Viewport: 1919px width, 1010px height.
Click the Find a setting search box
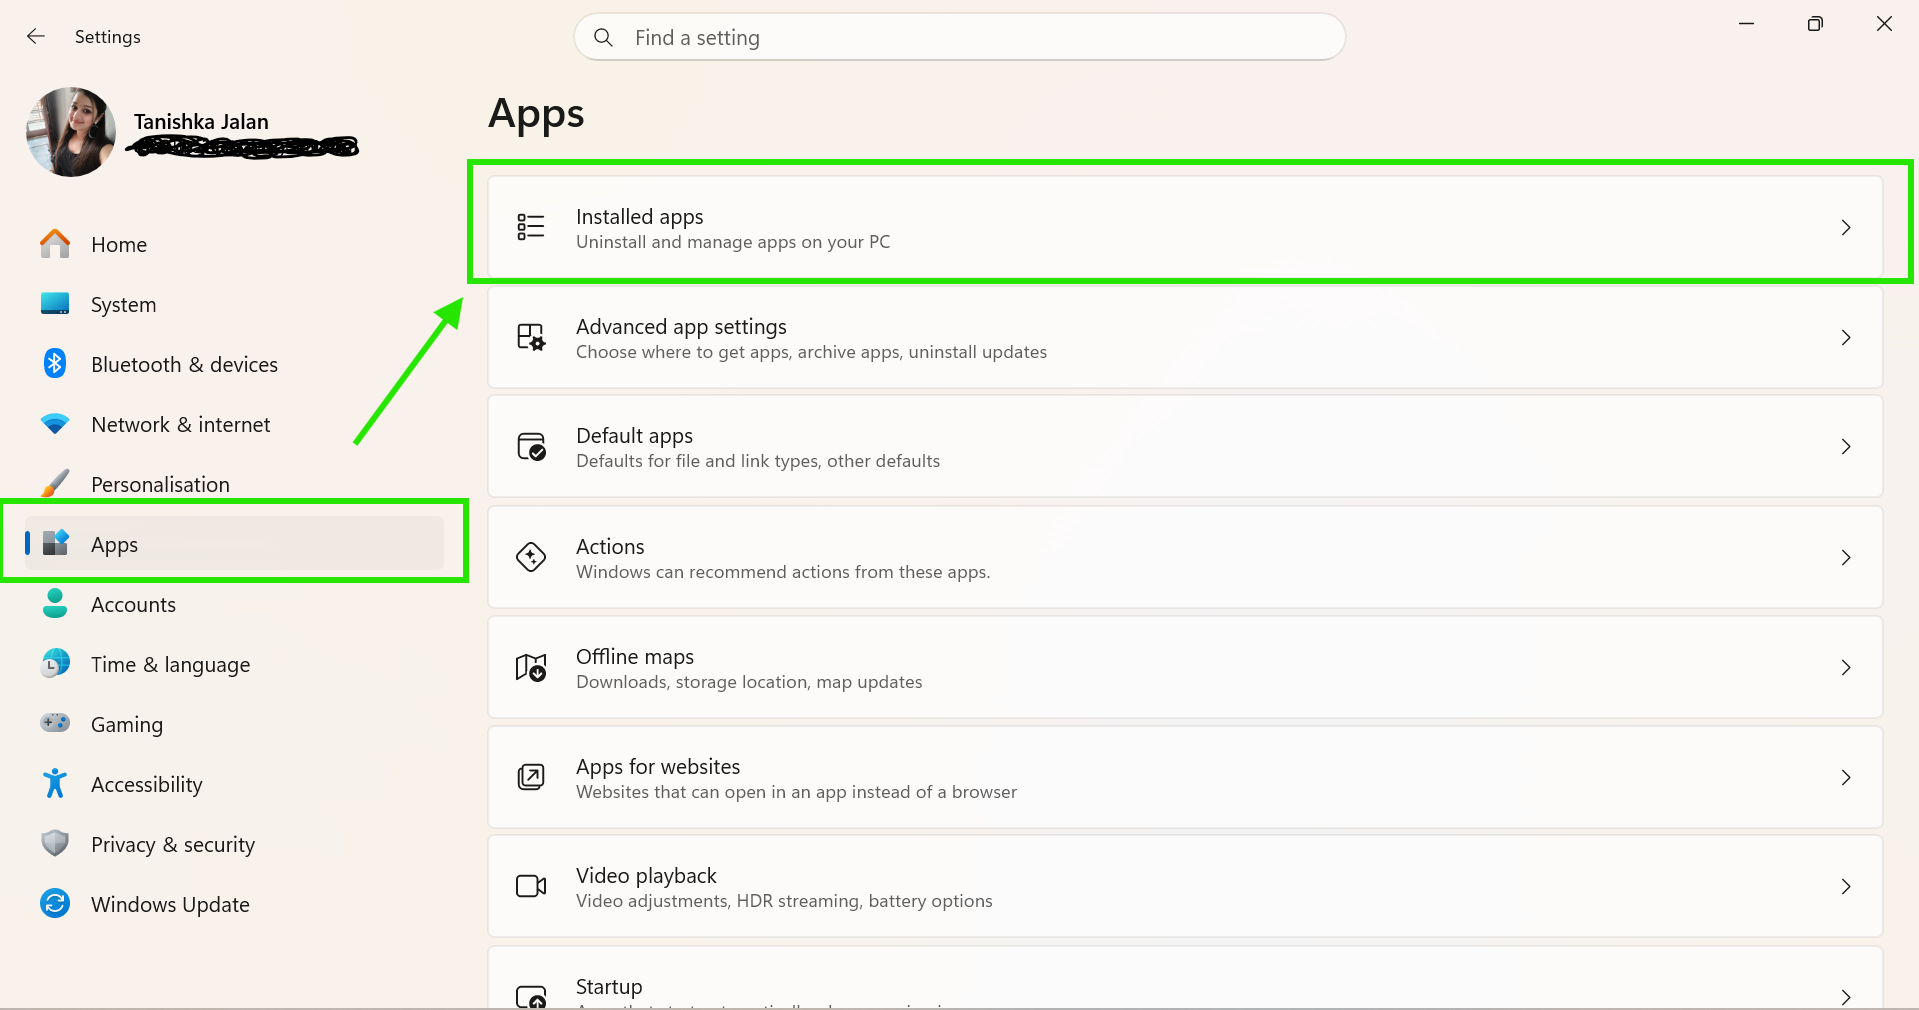(959, 37)
